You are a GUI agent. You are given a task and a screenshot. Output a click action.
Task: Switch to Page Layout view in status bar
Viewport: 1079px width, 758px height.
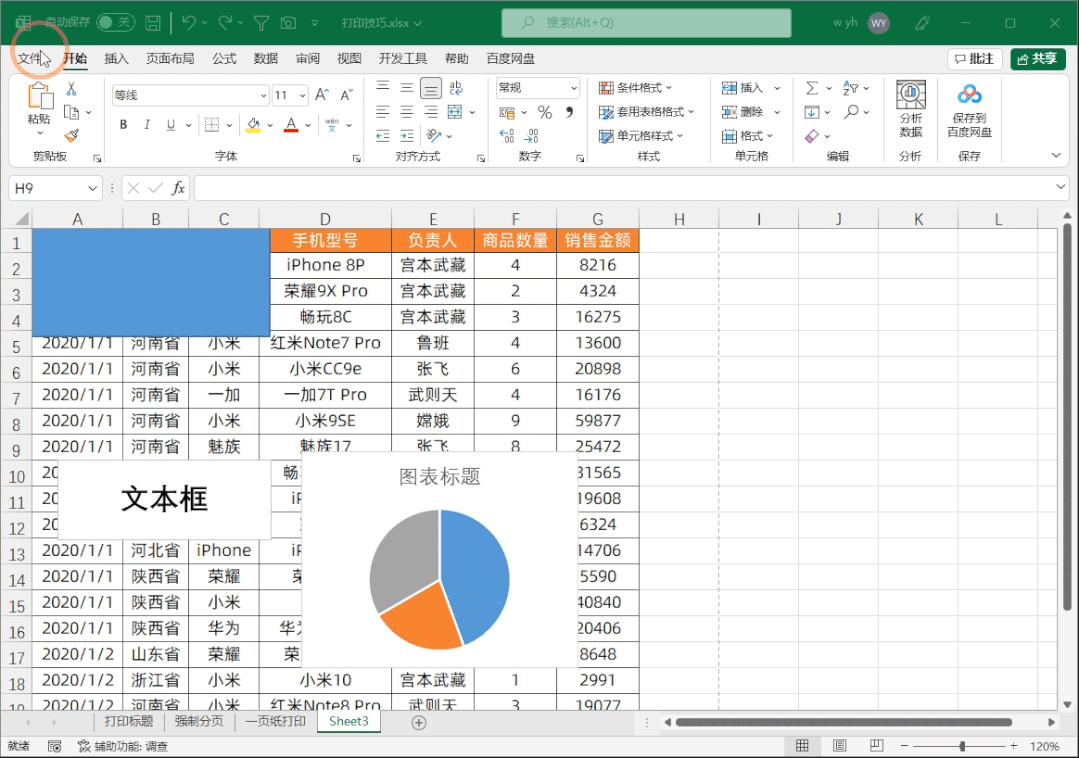[x=840, y=746]
